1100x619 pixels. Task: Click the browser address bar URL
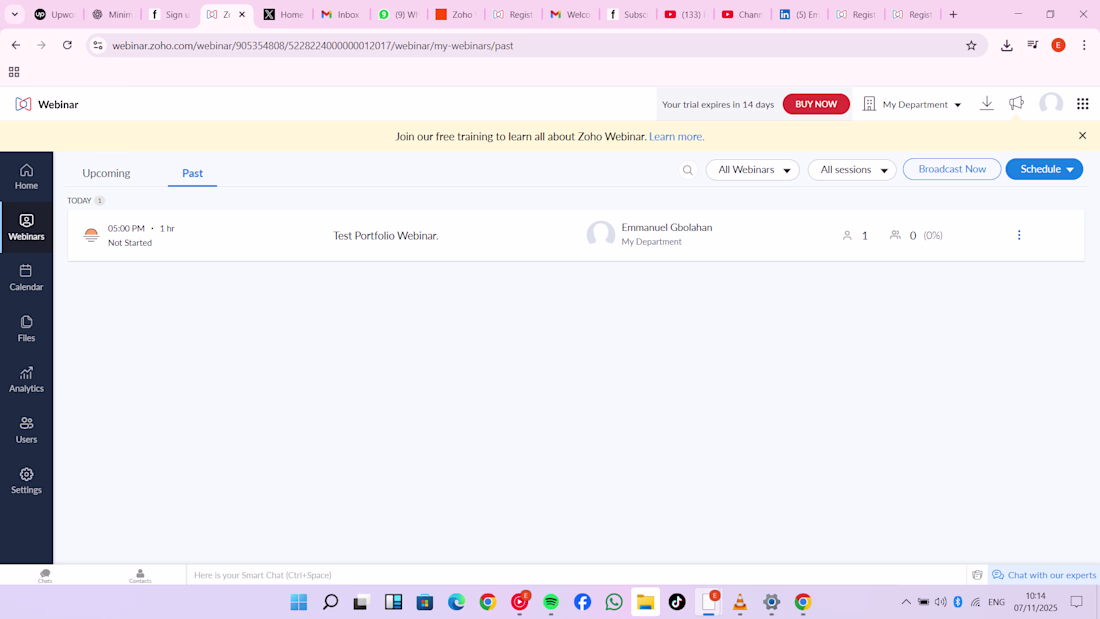pos(313,46)
